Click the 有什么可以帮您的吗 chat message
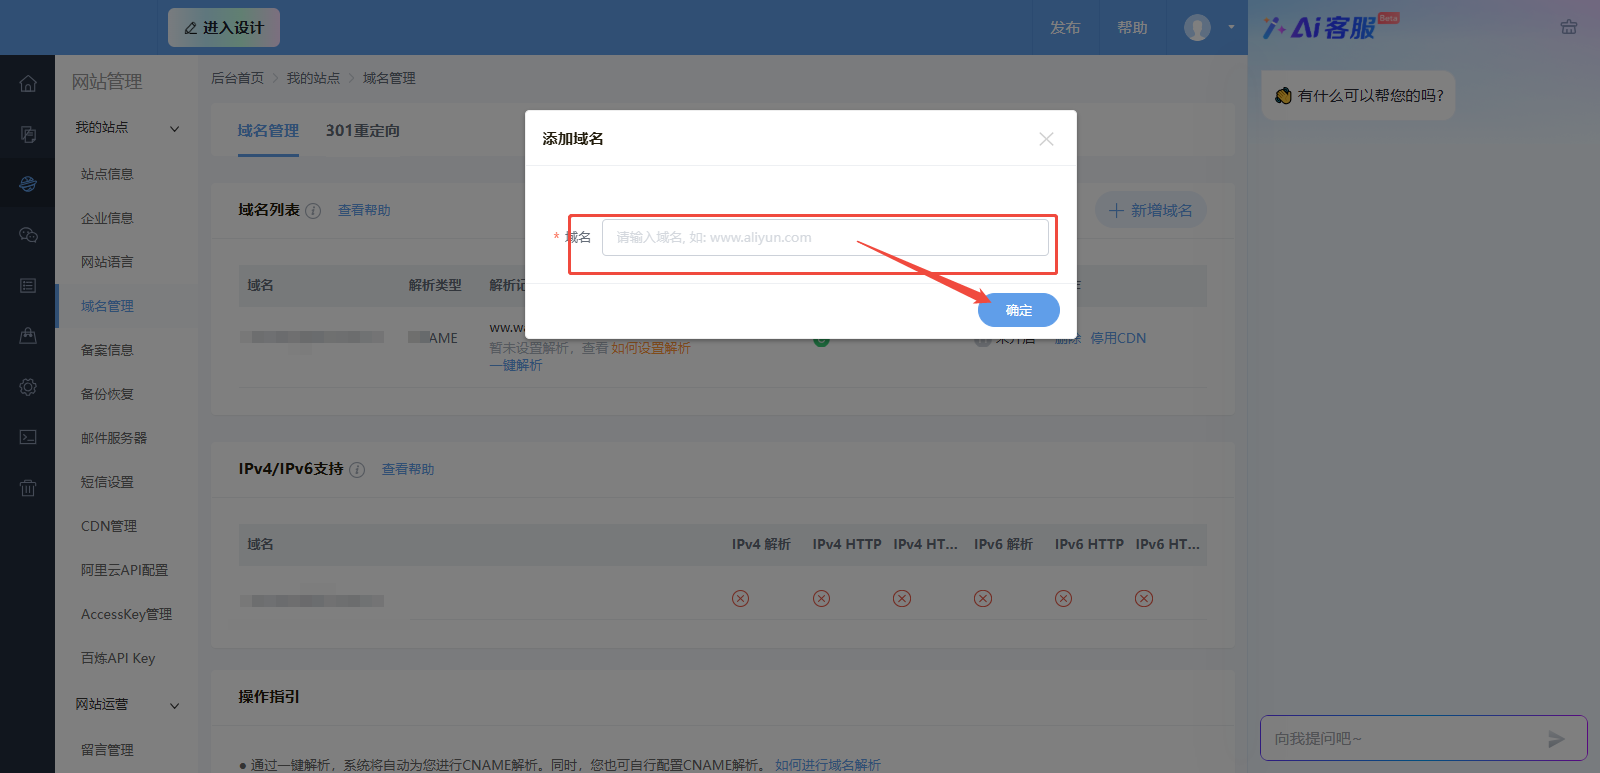This screenshot has height=773, width=1600. [1358, 96]
